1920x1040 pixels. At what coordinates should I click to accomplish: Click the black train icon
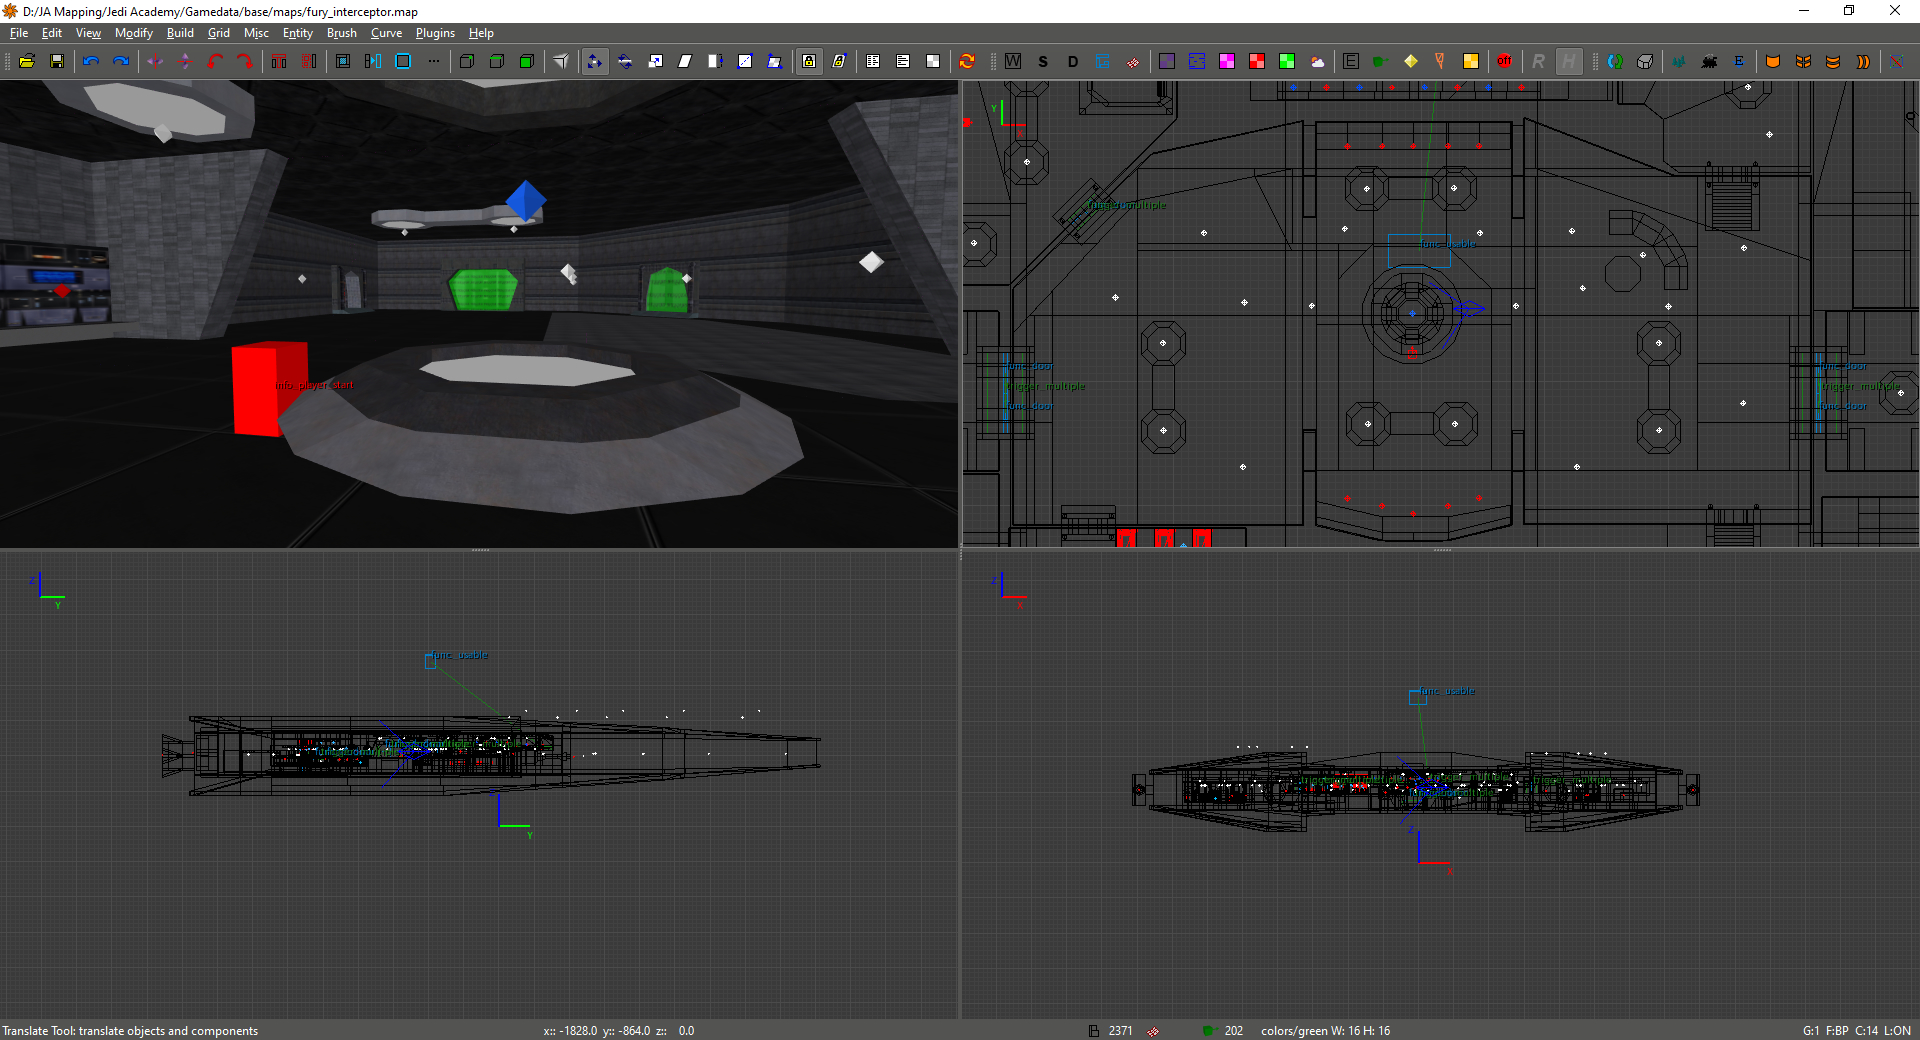tap(1709, 61)
